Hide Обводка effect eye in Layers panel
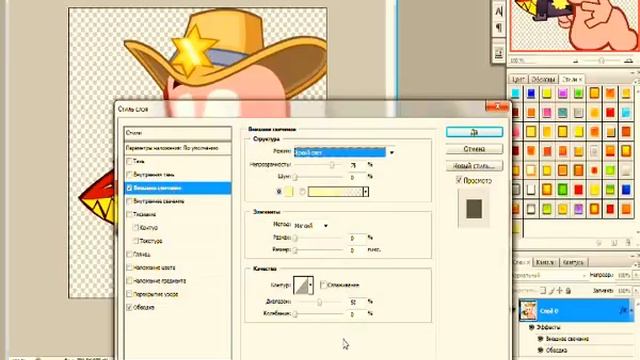640x360 pixels. pos(540,350)
